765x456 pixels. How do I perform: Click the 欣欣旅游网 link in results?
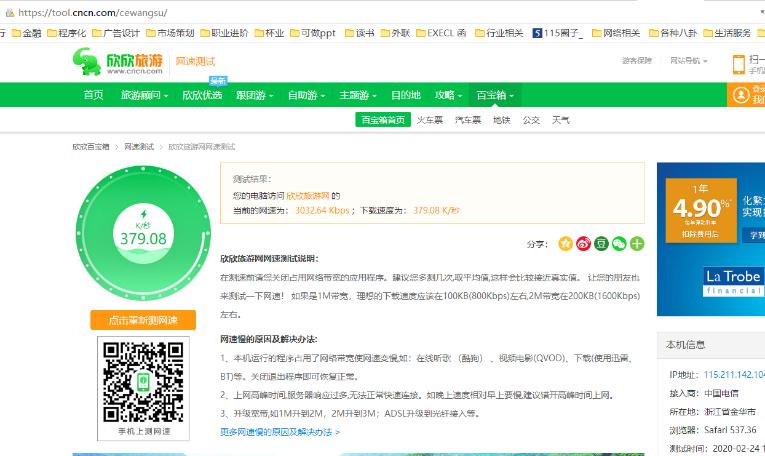308,196
